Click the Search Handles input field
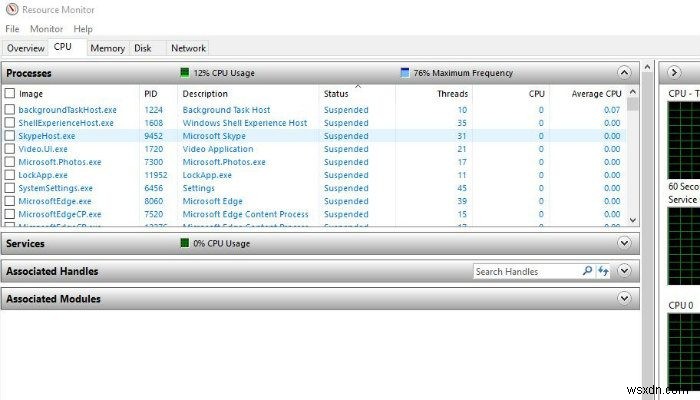The image size is (700, 400). pyautogui.click(x=527, y=271)
